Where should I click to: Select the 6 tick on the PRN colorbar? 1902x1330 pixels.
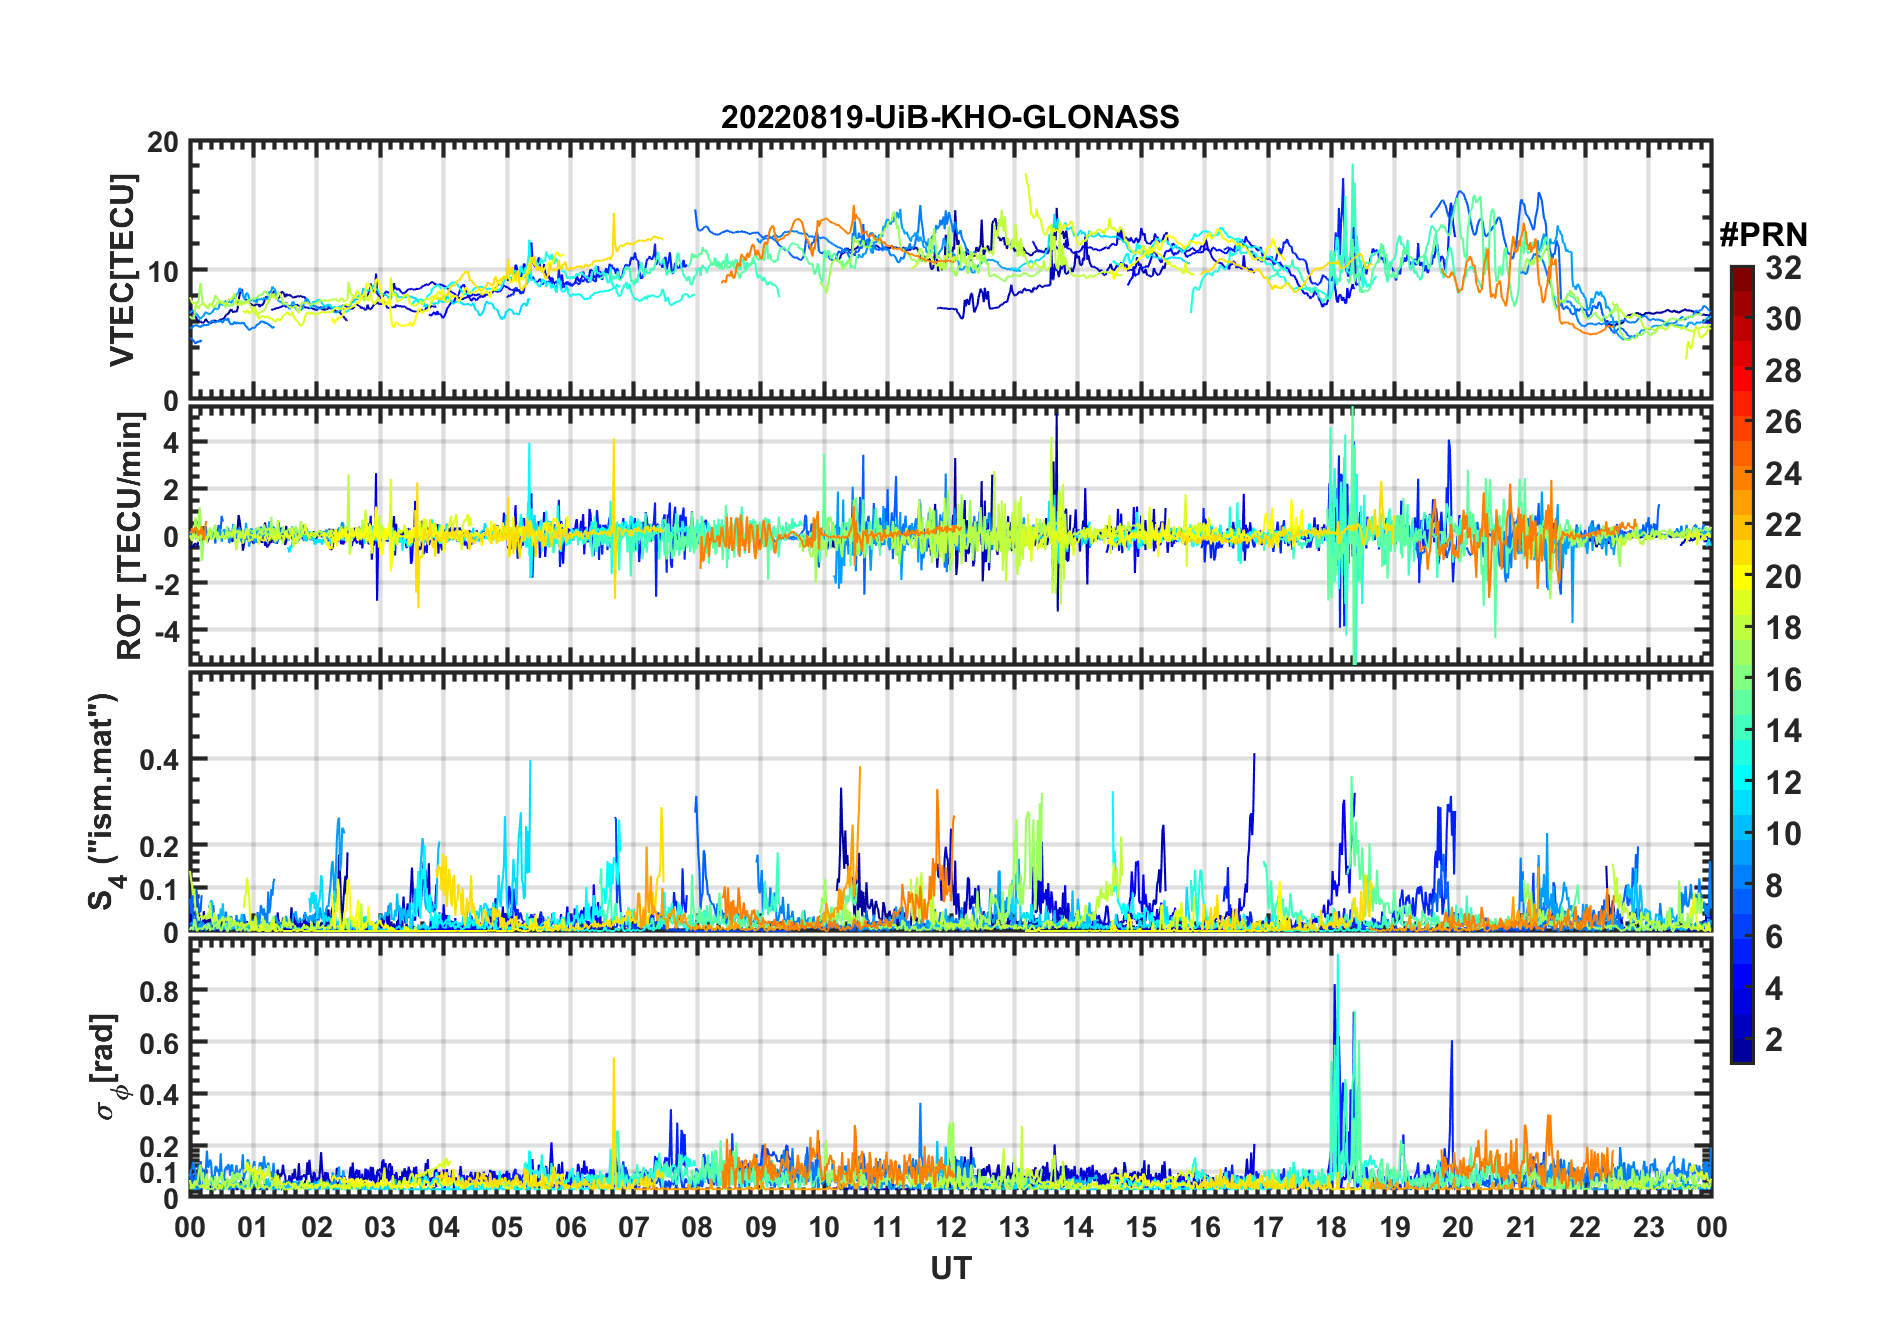(x=1774, y=937)
